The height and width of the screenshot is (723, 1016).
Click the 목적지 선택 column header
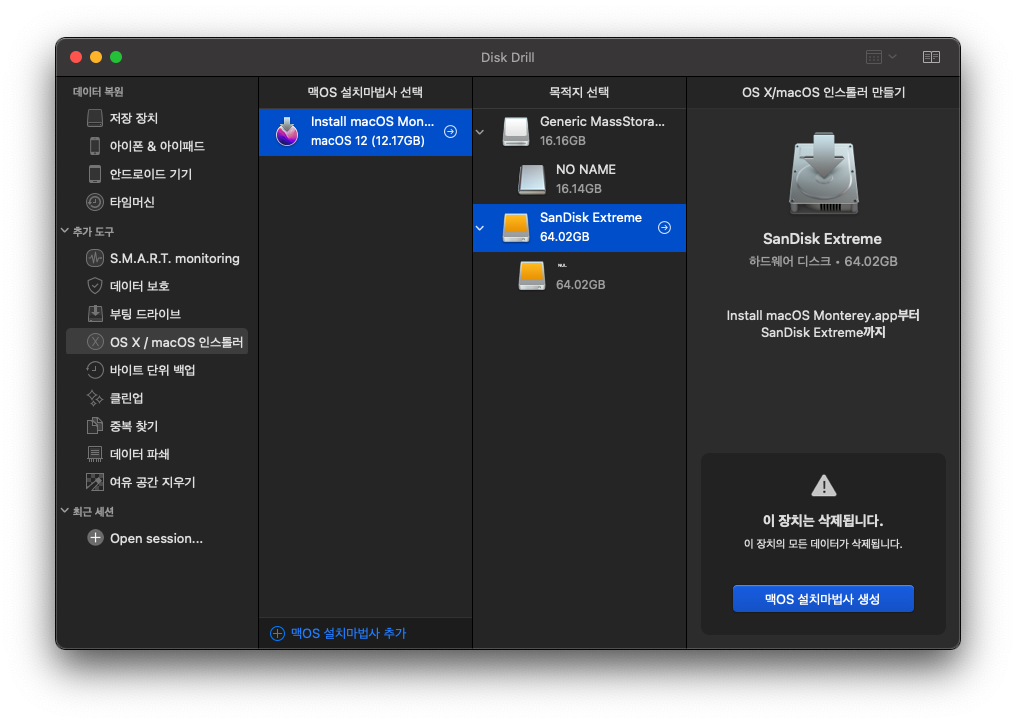click(x=579, y=92)
